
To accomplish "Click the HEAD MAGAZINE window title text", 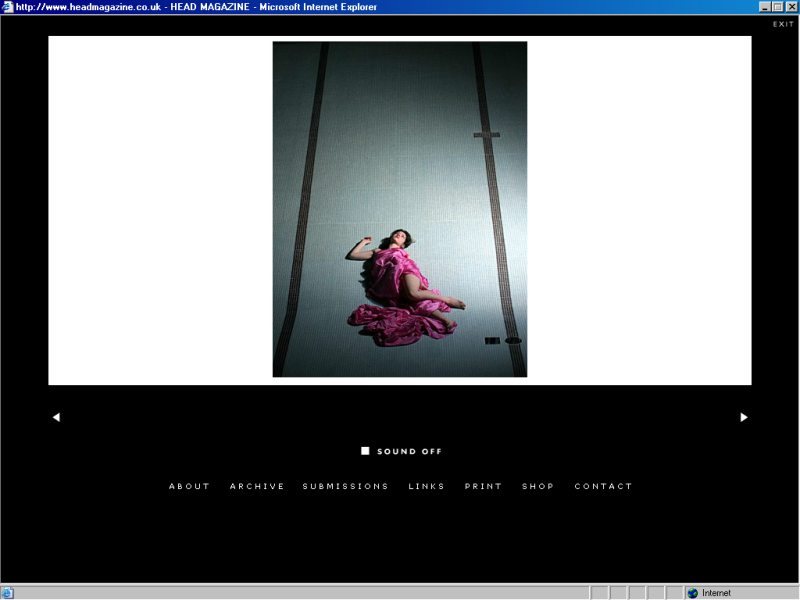I will (x=196, y=7).
